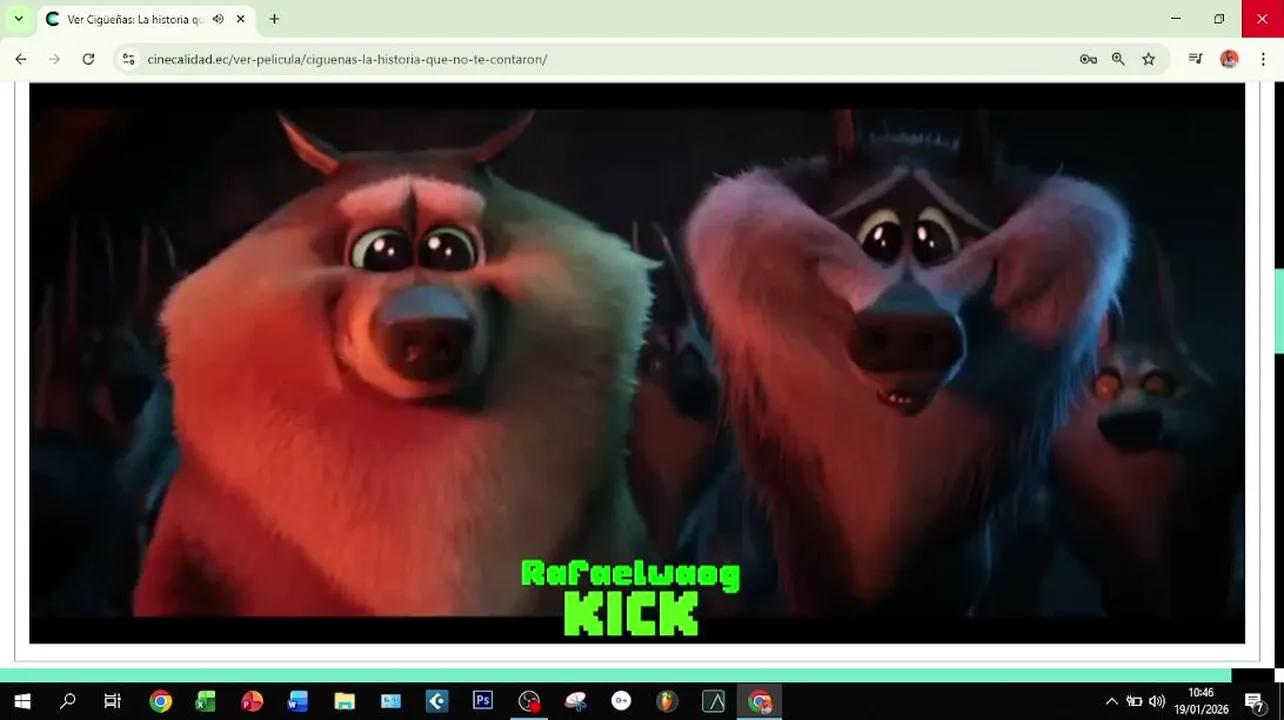Viewport: 1284px width, 720px height.
Task: Click the page vertical scrollbar
Action: [1278, 310]
